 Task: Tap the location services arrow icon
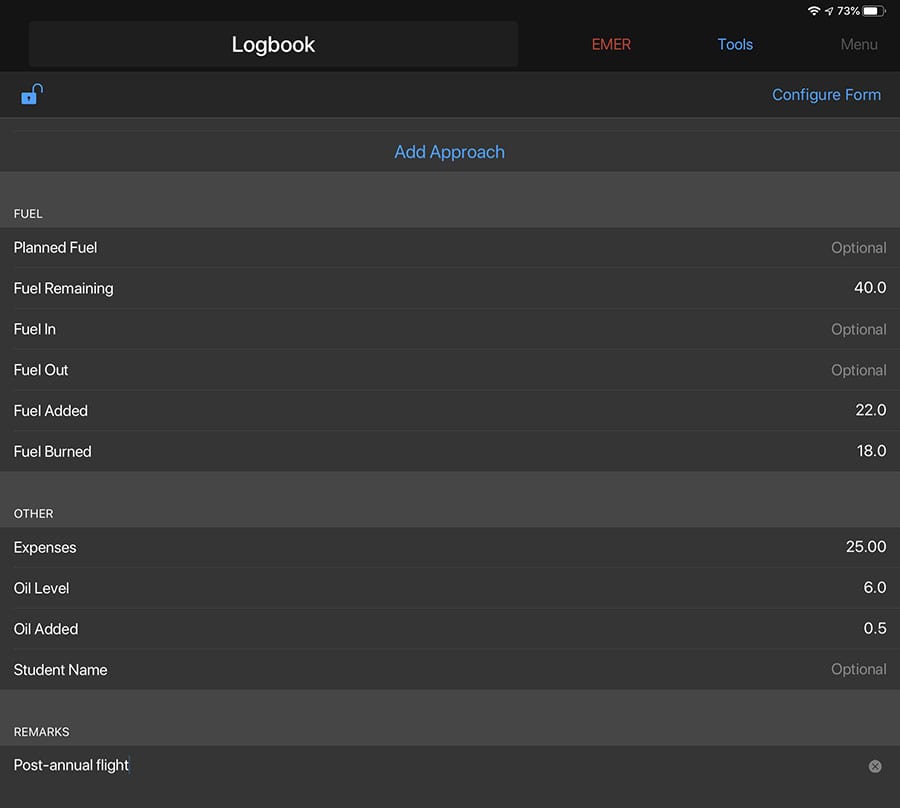pos(829,11)
